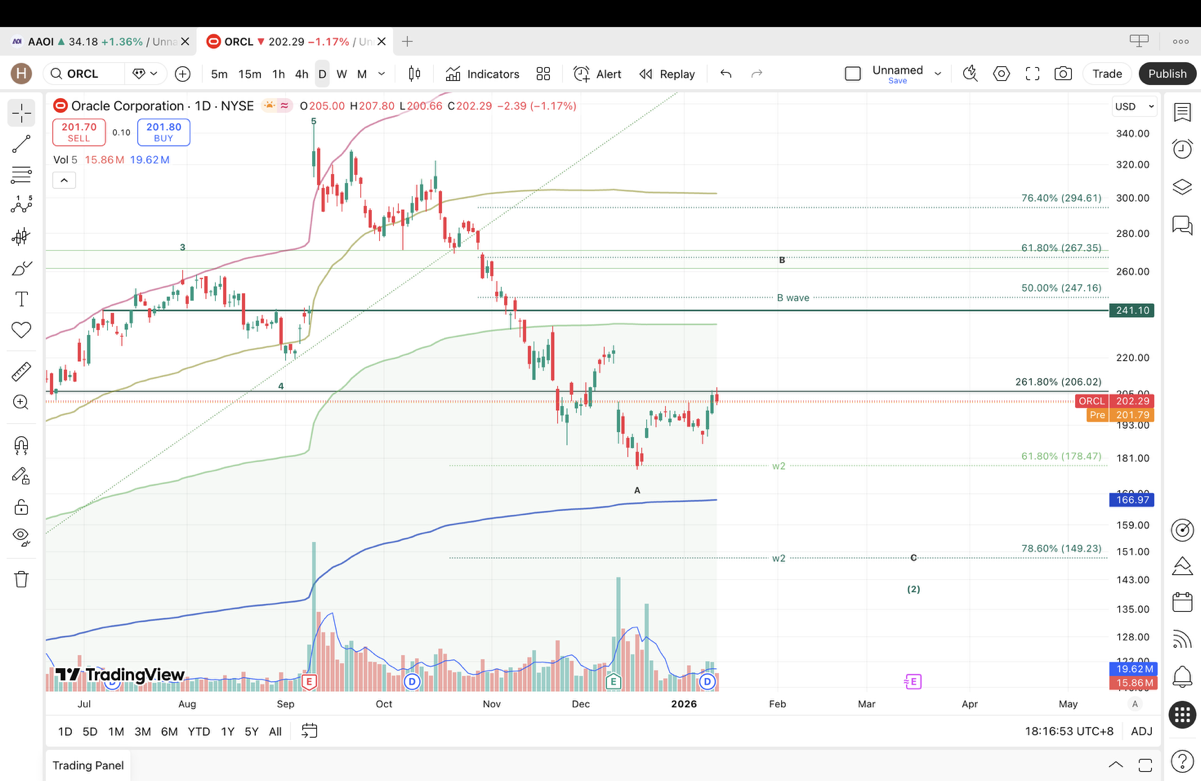Image resolution: width=1201 pixels, height=781 pixels.
Task: Open the layout templates grid icon
Action: pos(543,74)
